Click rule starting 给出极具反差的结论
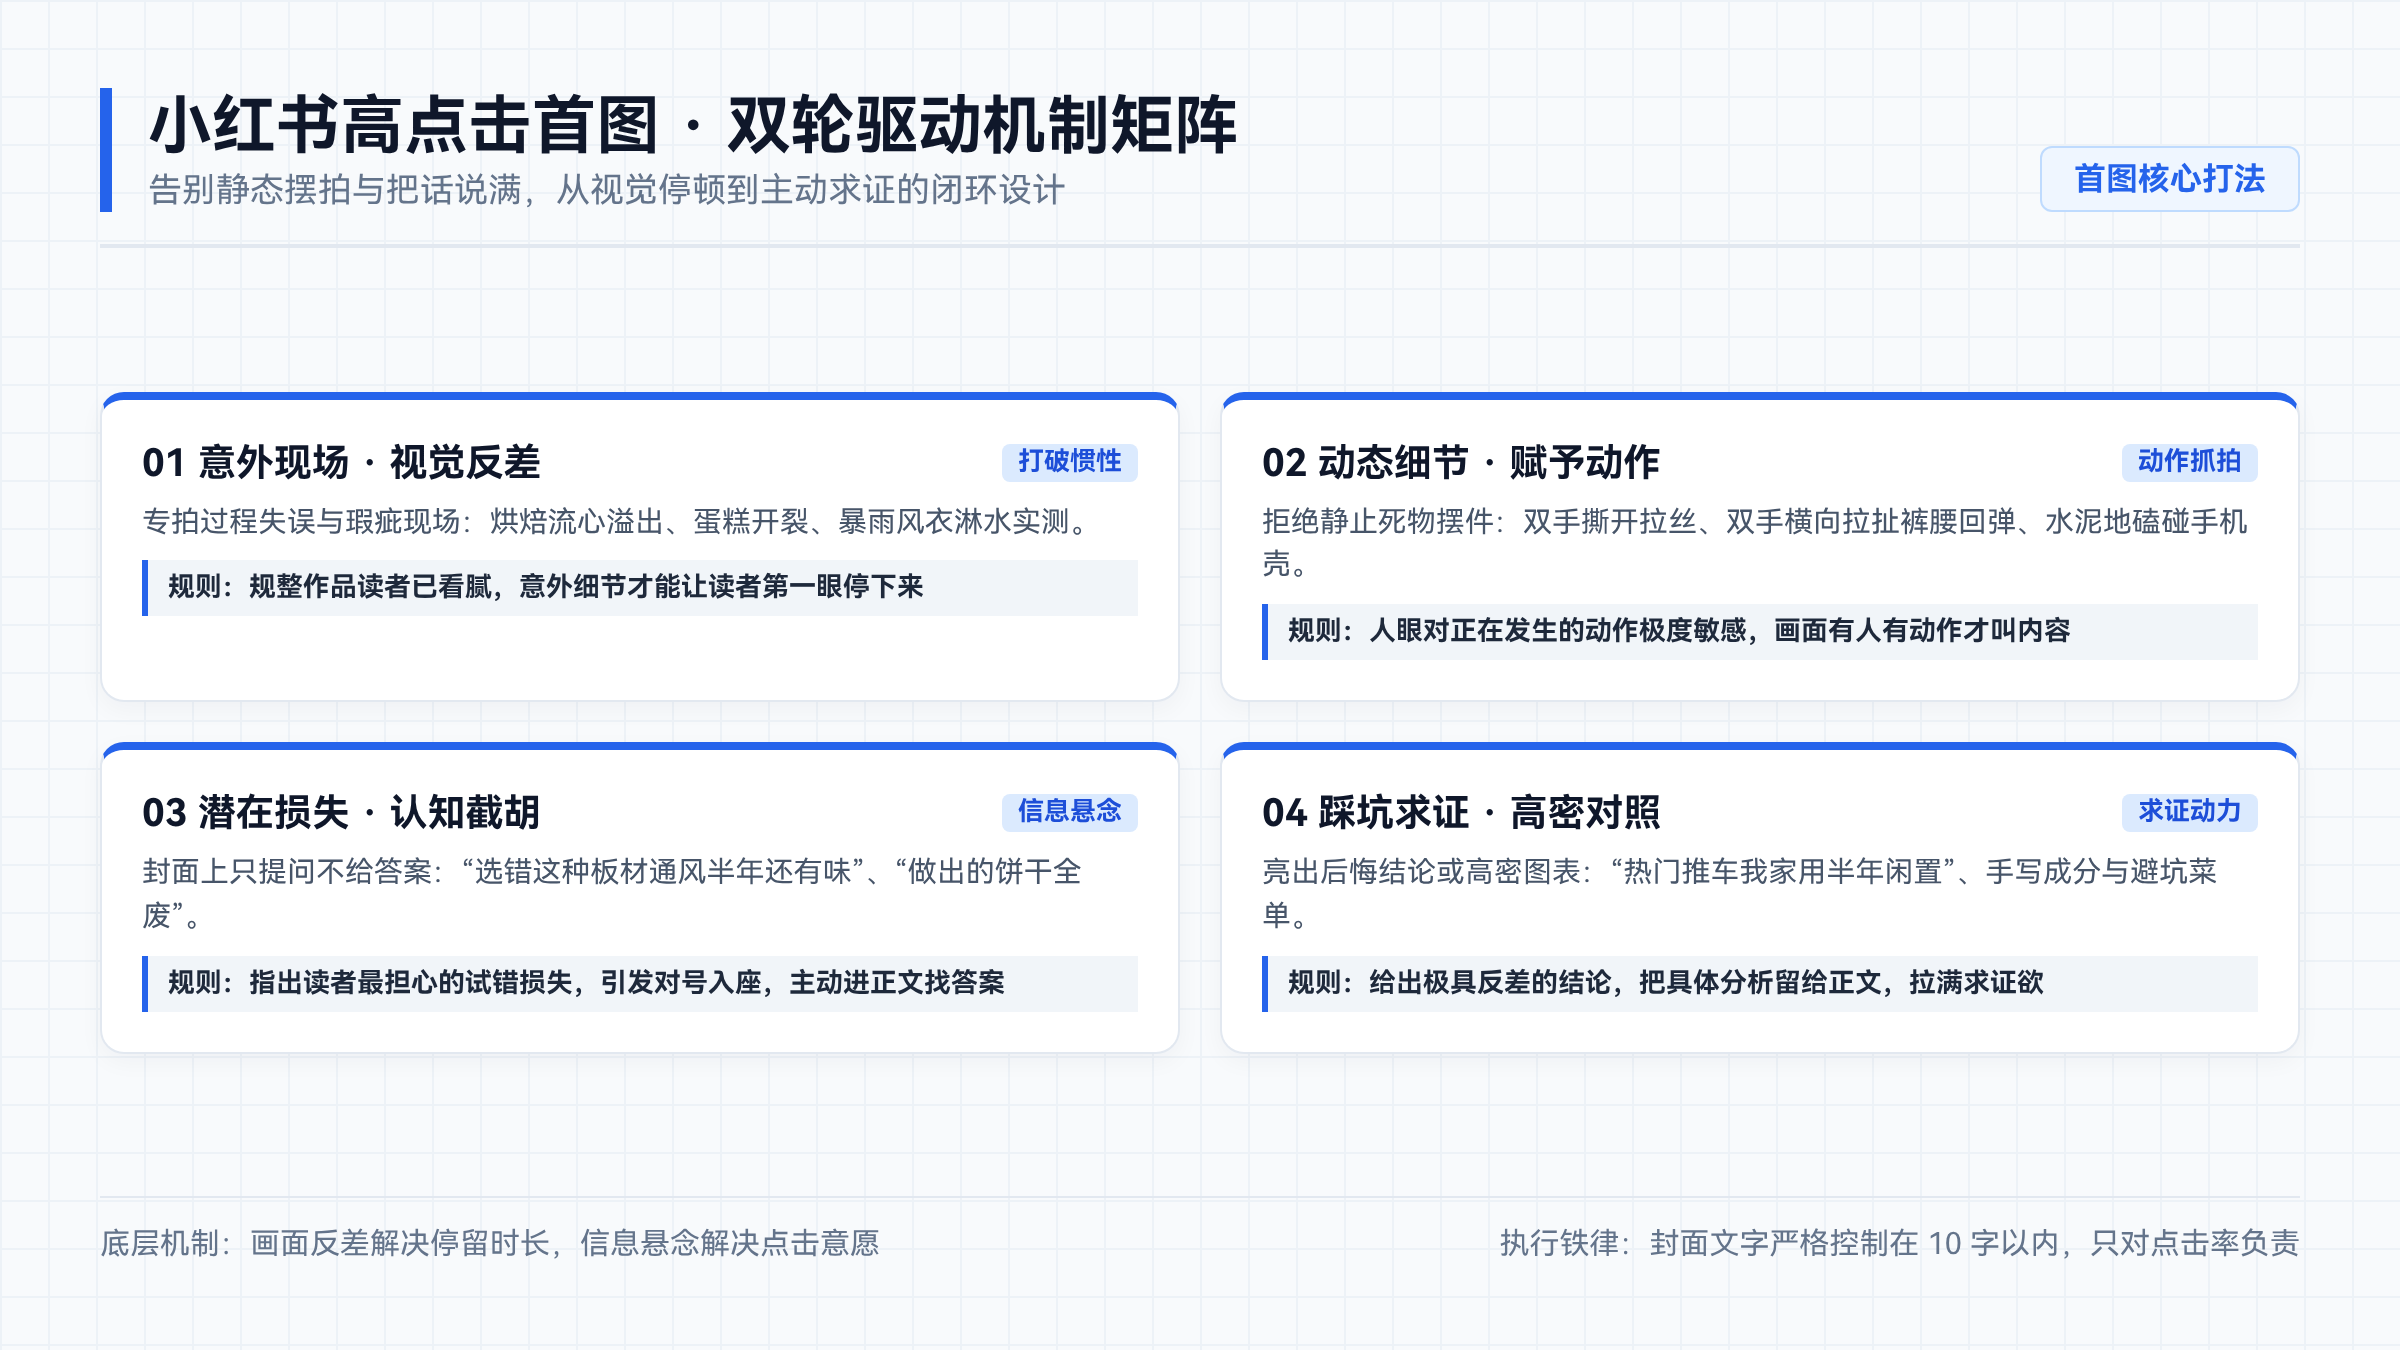Image resolution: width=2400 pixels, height=1350 pixels. coord(1760,983)
